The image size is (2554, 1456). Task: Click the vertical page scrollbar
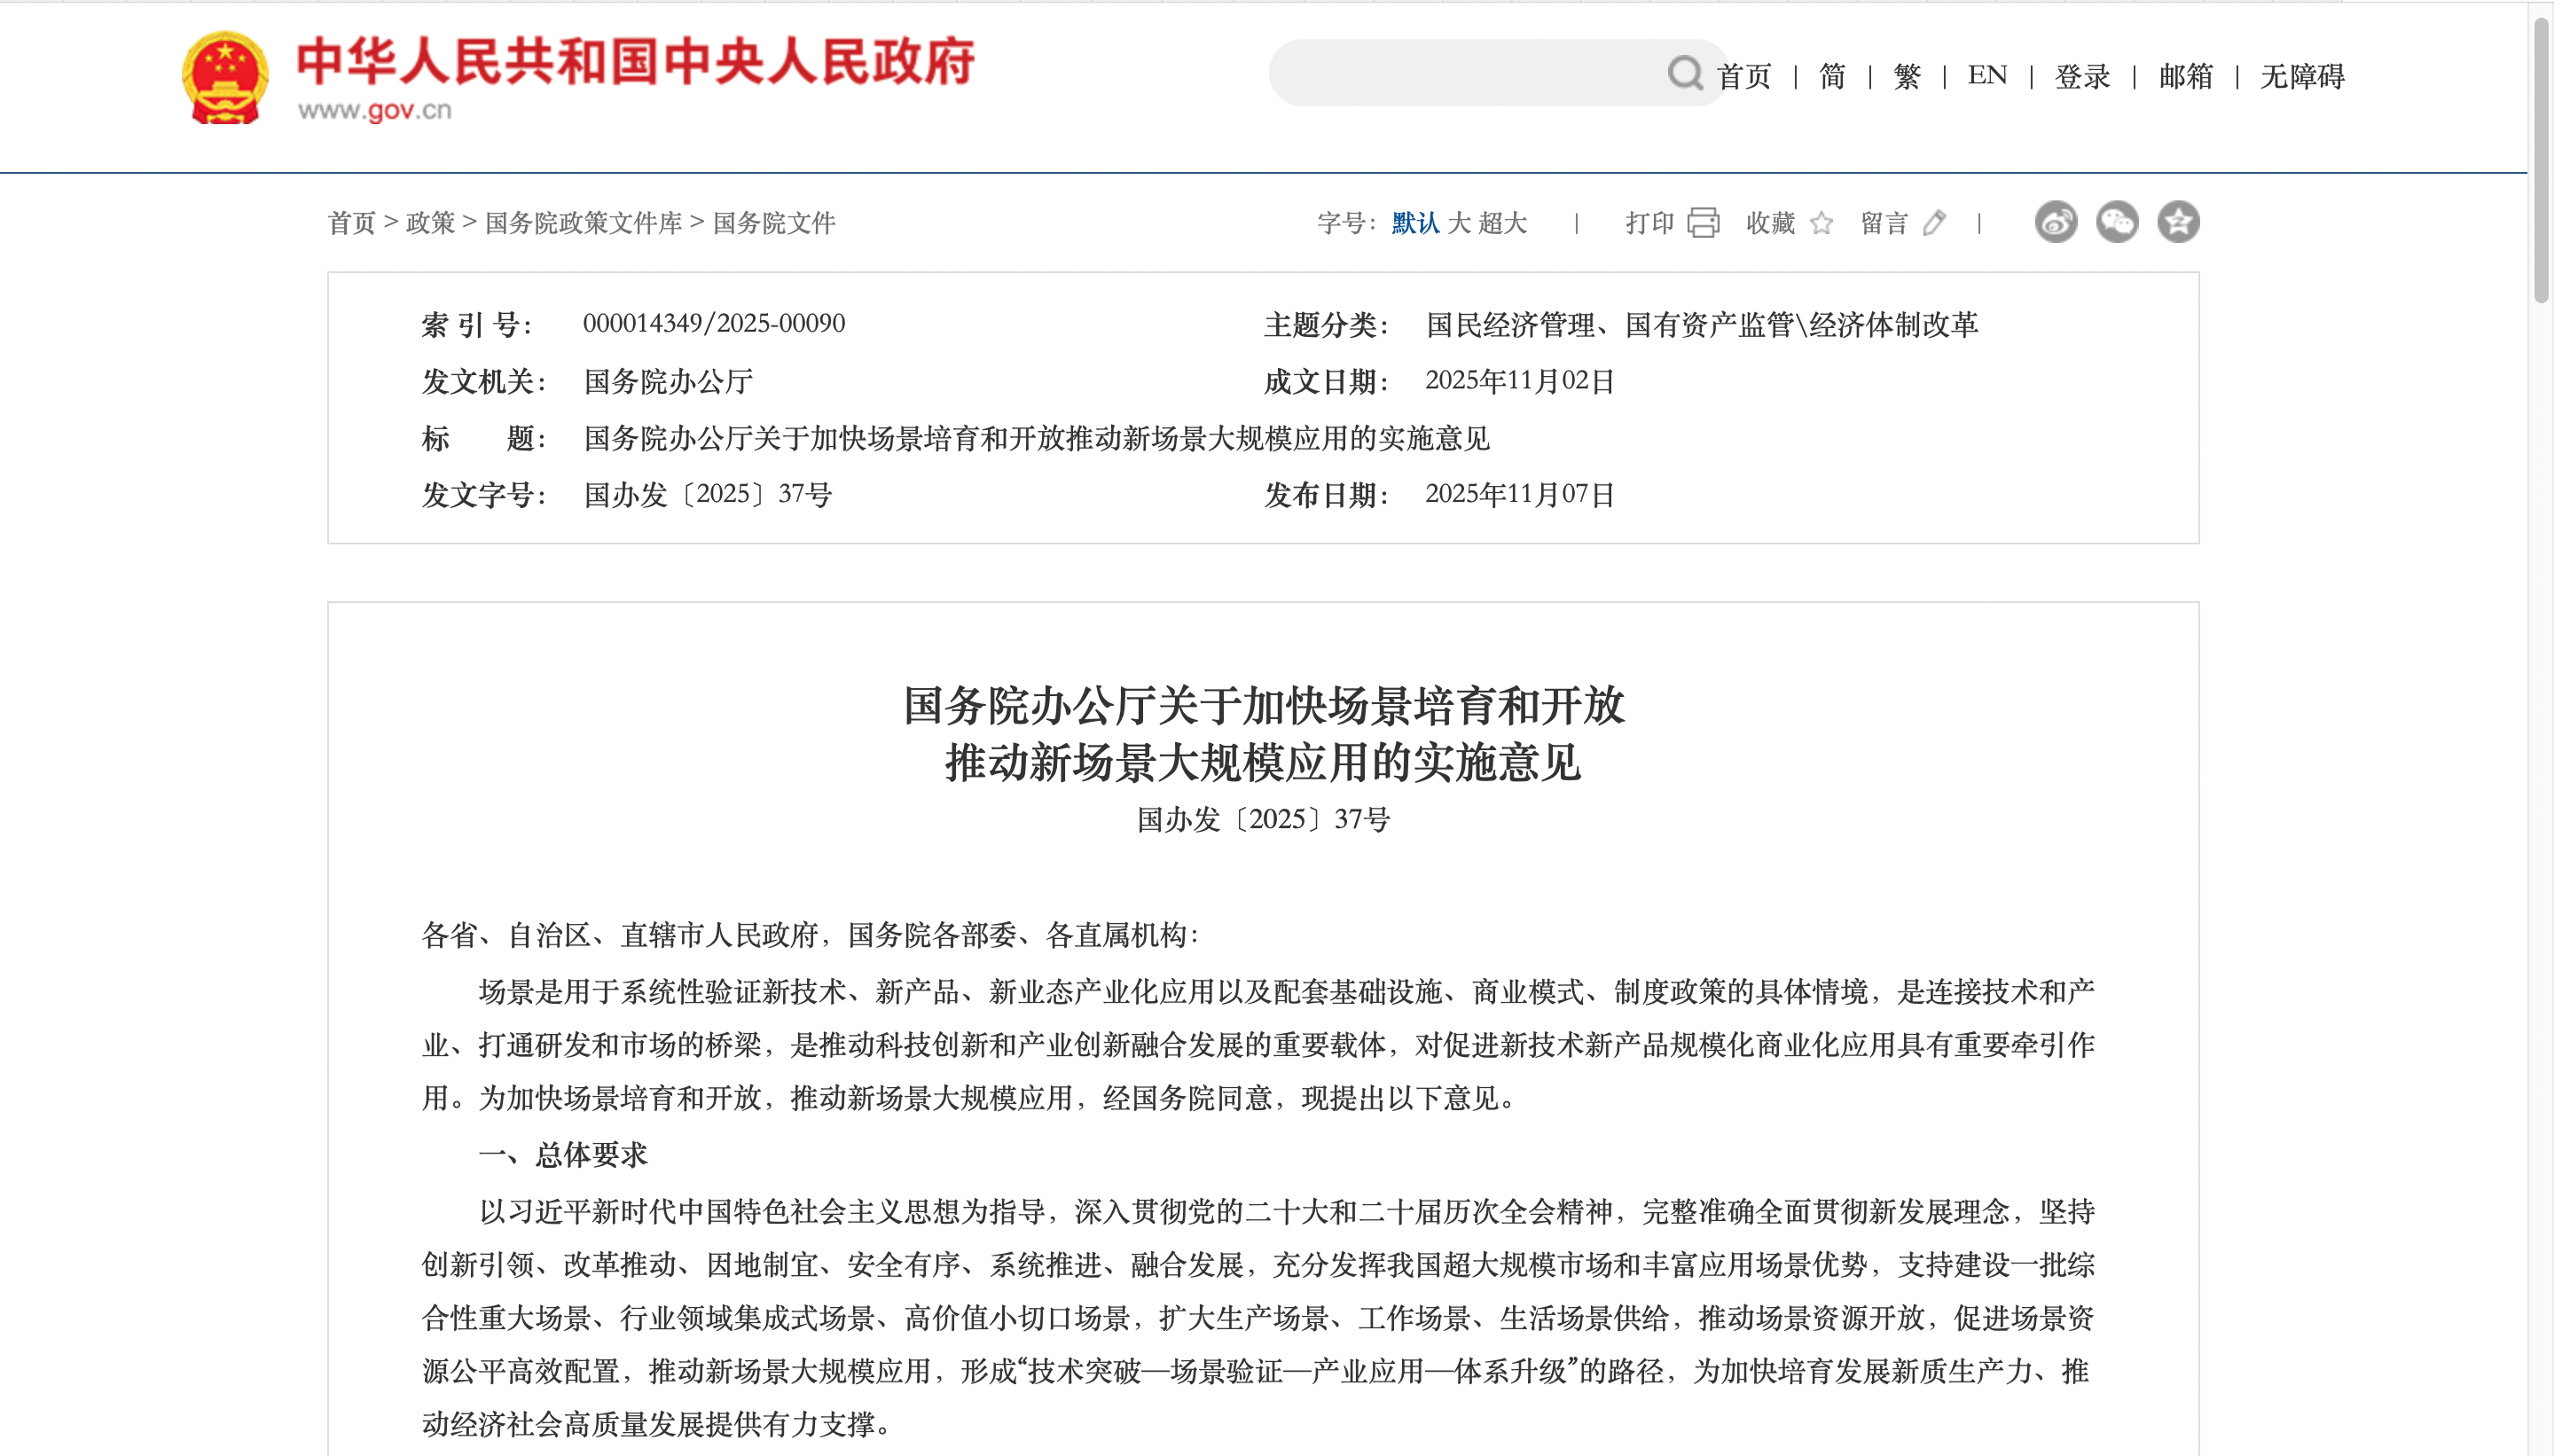point(2541,160)
